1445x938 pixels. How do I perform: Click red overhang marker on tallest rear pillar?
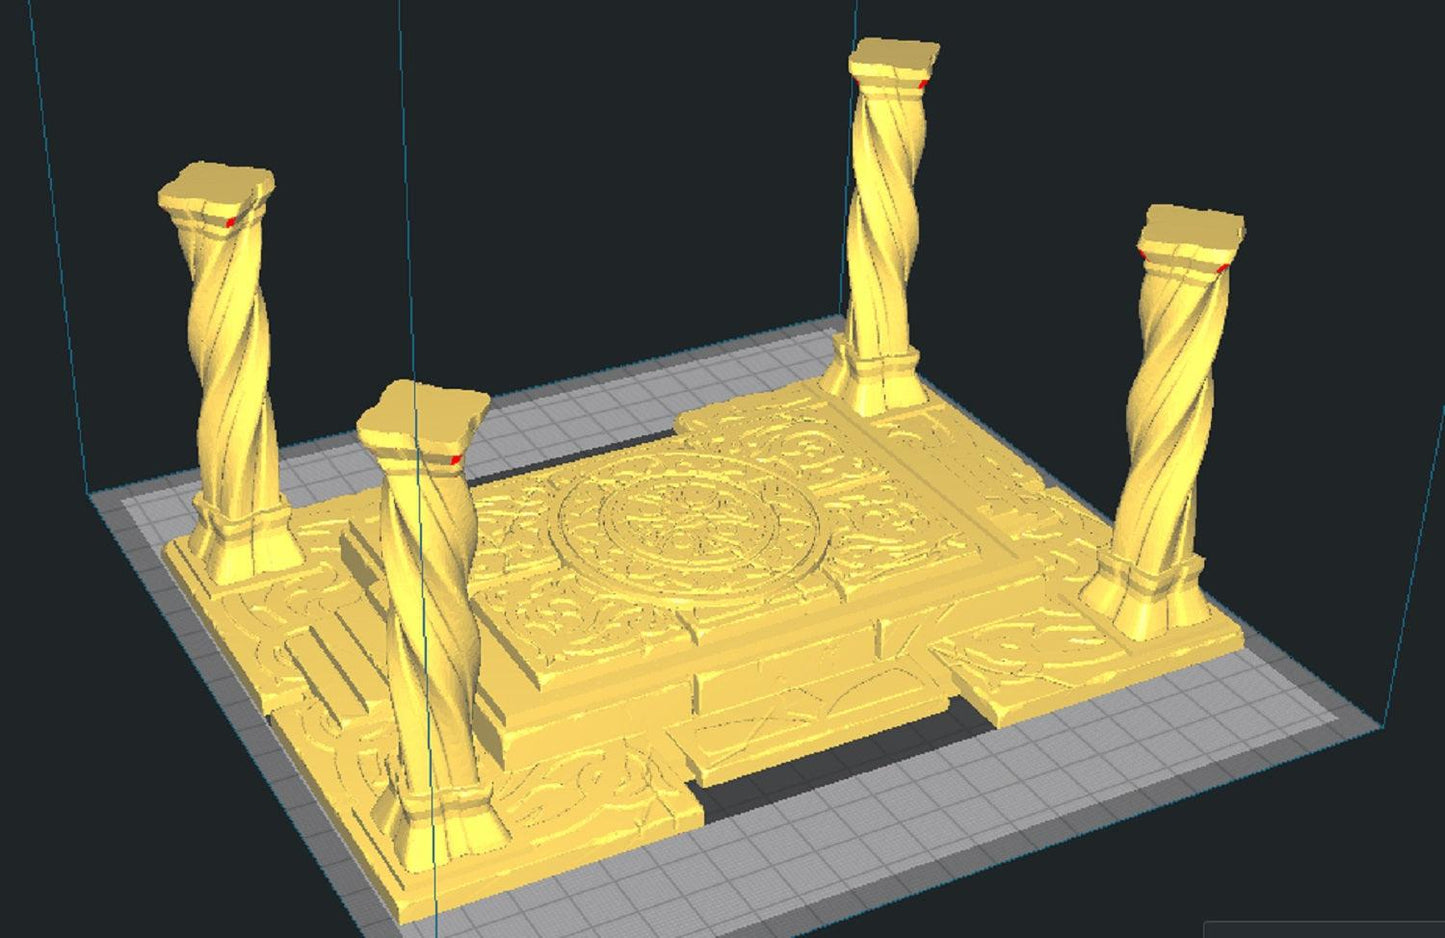923,85
